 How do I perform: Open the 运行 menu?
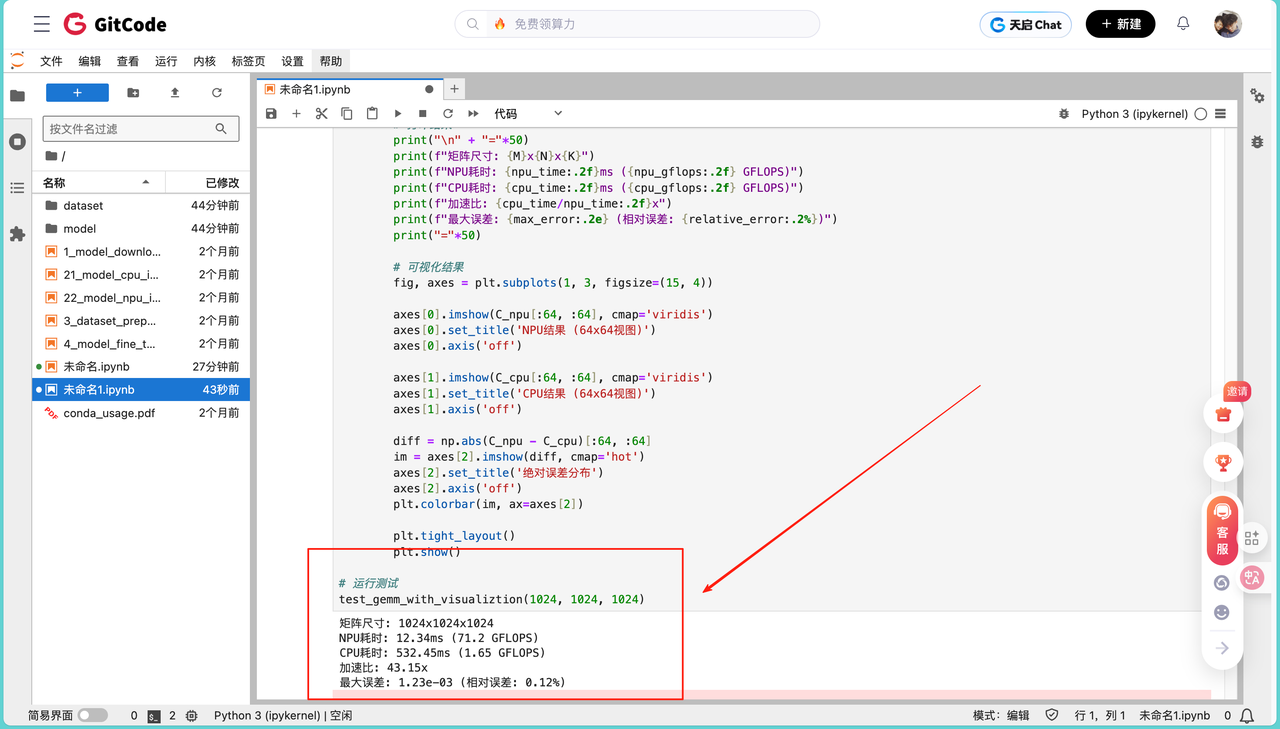click(x=166, y=61)
